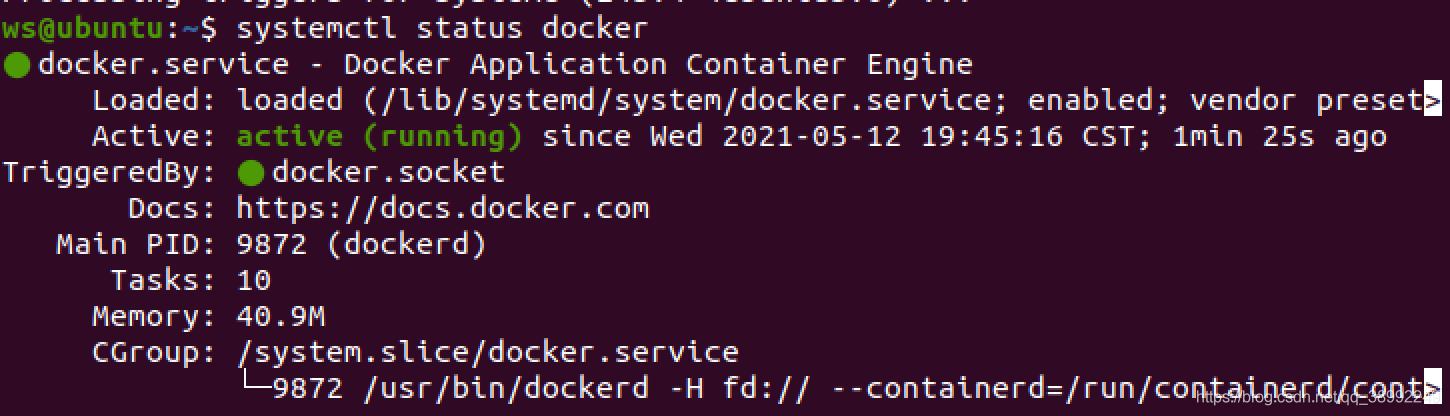Screen dimensions: 1450x416
Task: Click the green dot before docker.service
Action: pos(17,66)
